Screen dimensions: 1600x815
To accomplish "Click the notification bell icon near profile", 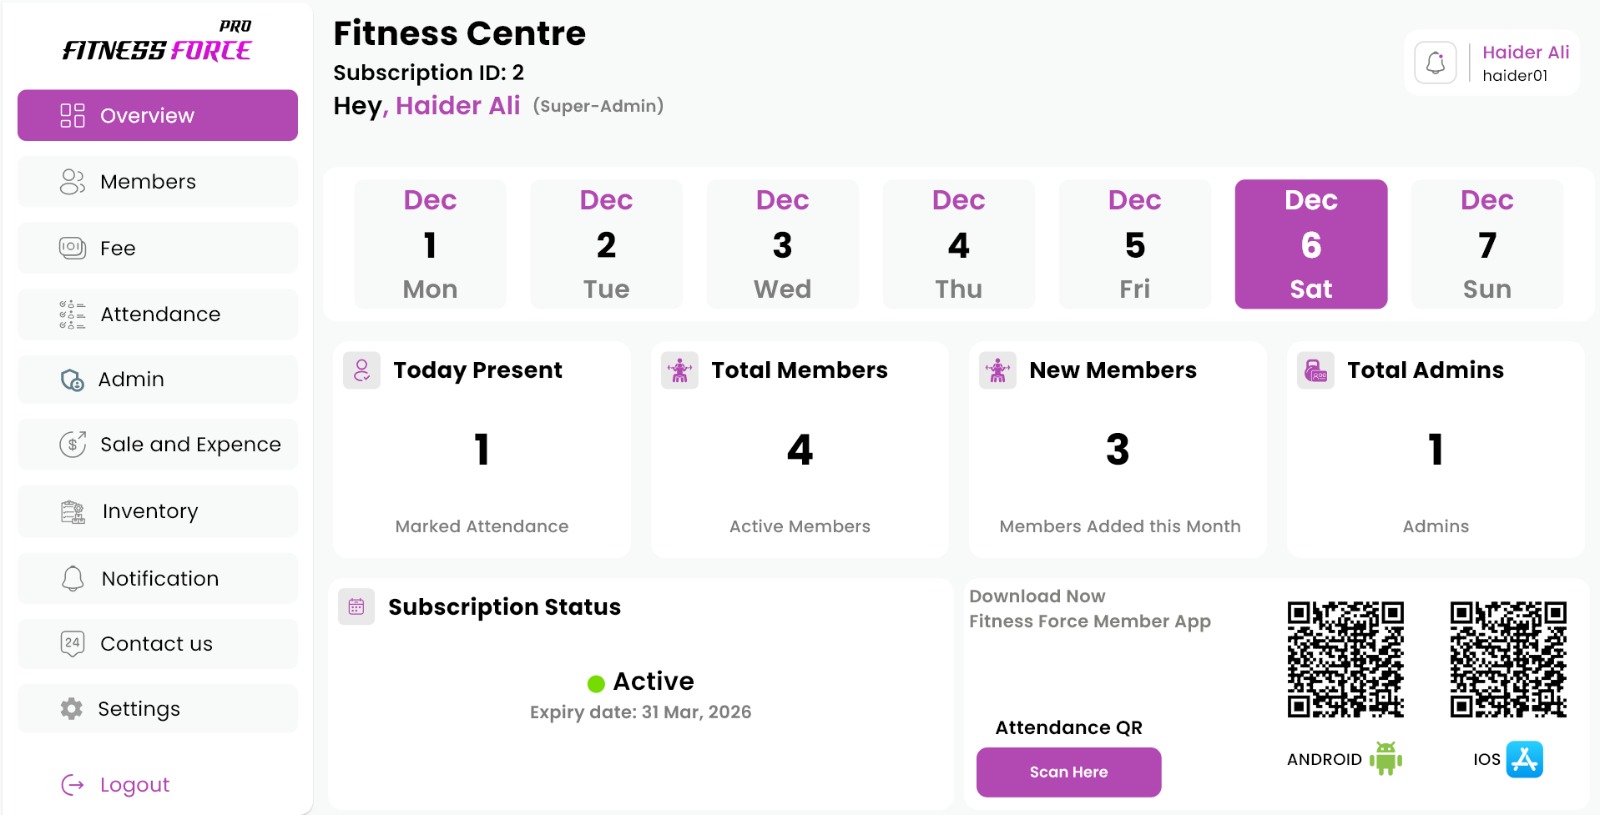I will (x=1435, y=63).
